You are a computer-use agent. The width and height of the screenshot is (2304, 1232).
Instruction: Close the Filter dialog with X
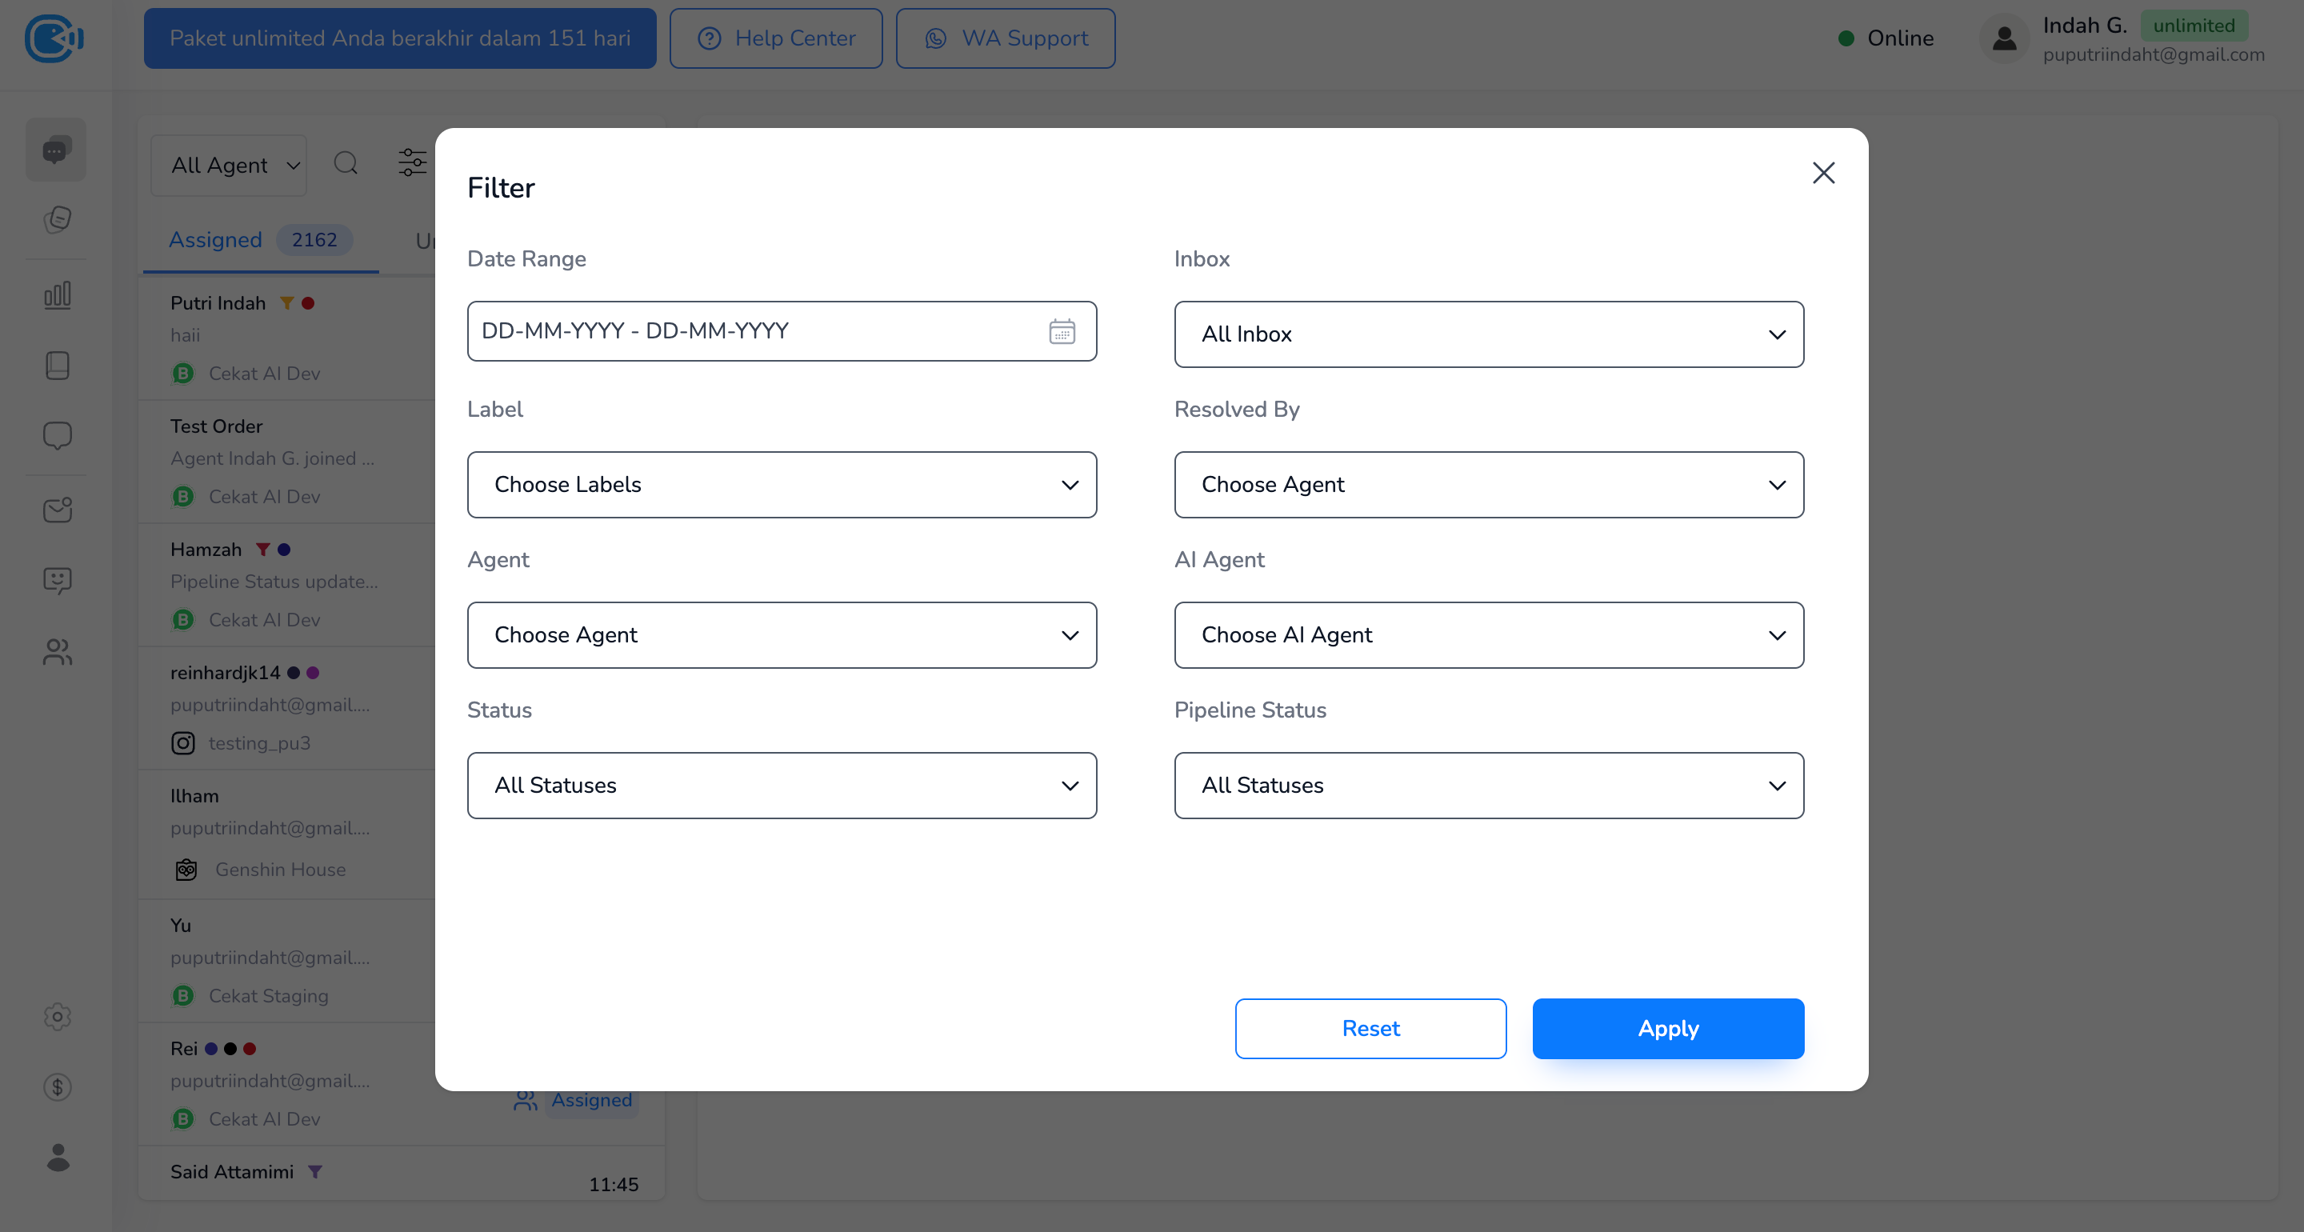coord(1823,173)
